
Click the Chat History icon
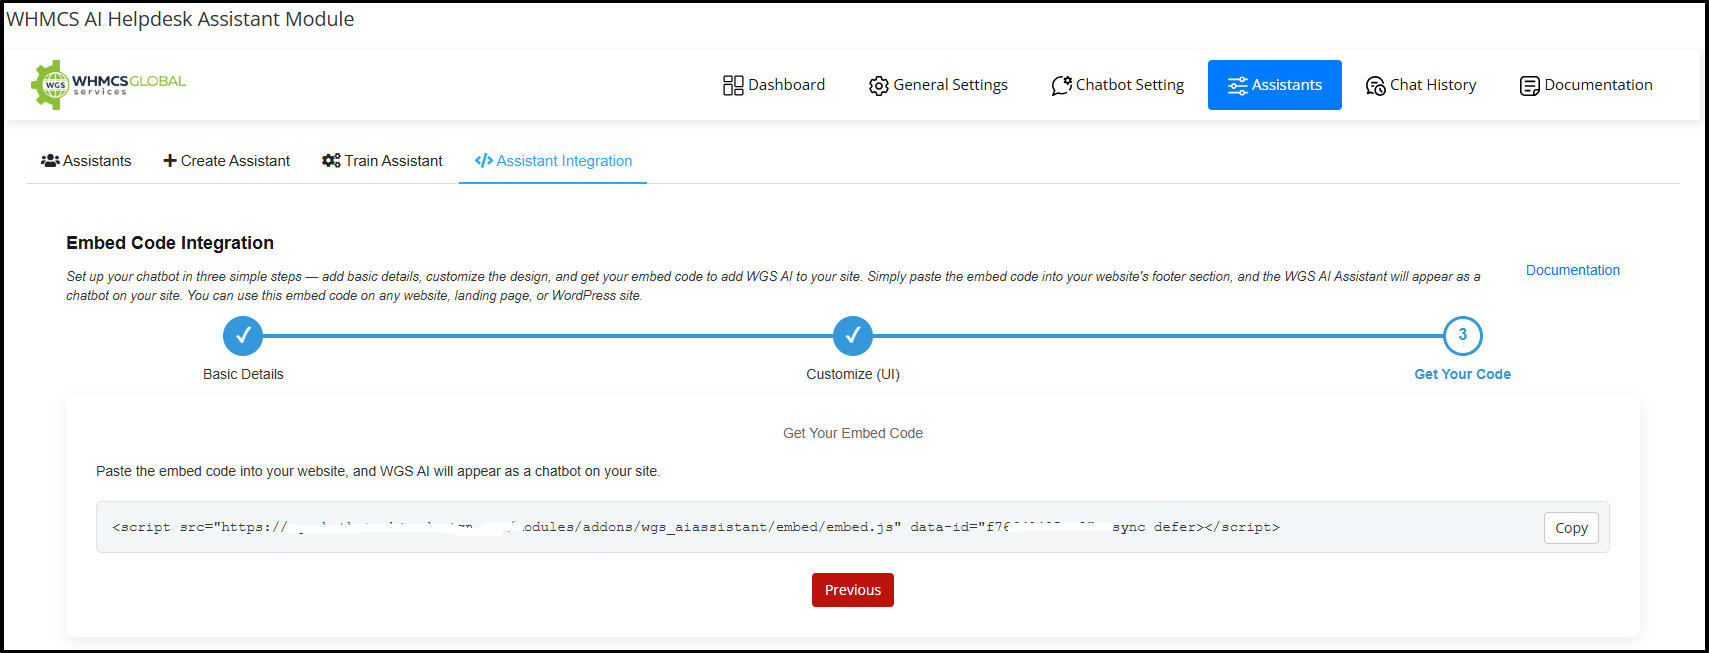pyautogui.click(x=1375, y=86)
